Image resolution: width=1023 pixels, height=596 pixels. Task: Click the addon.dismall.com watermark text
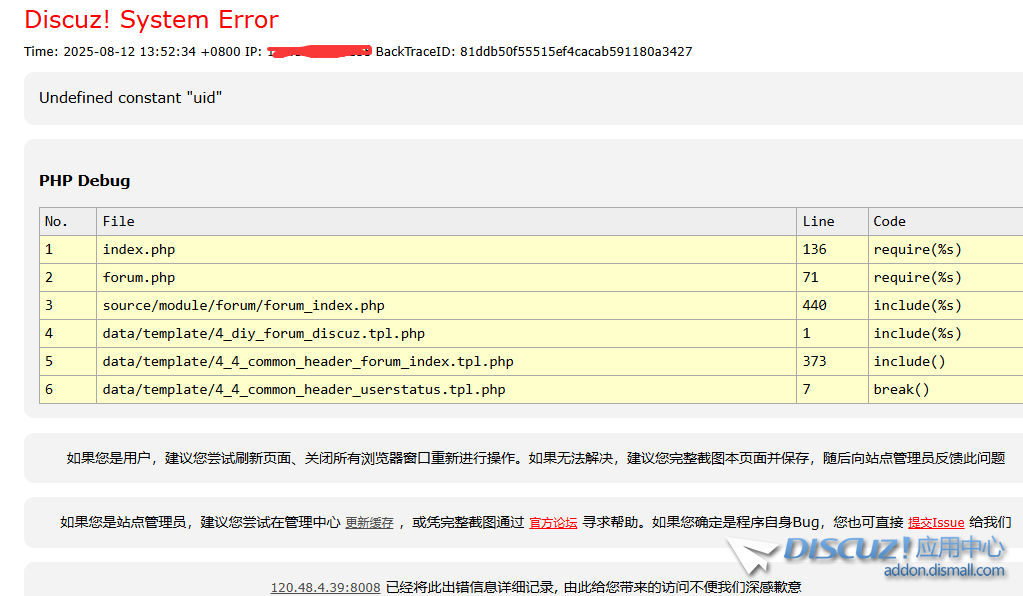click(x=943, y=570)
